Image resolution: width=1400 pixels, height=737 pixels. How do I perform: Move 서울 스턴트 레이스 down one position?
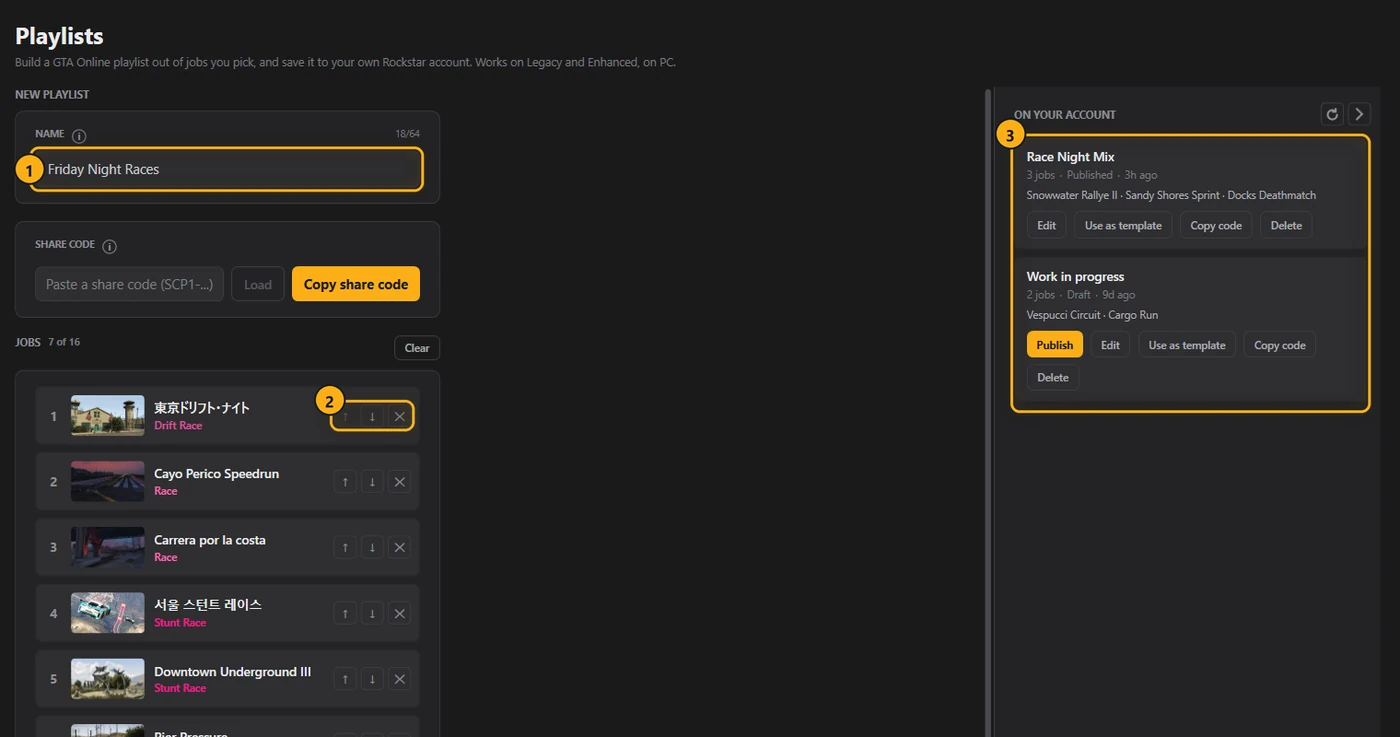click(x=372, y=614)
